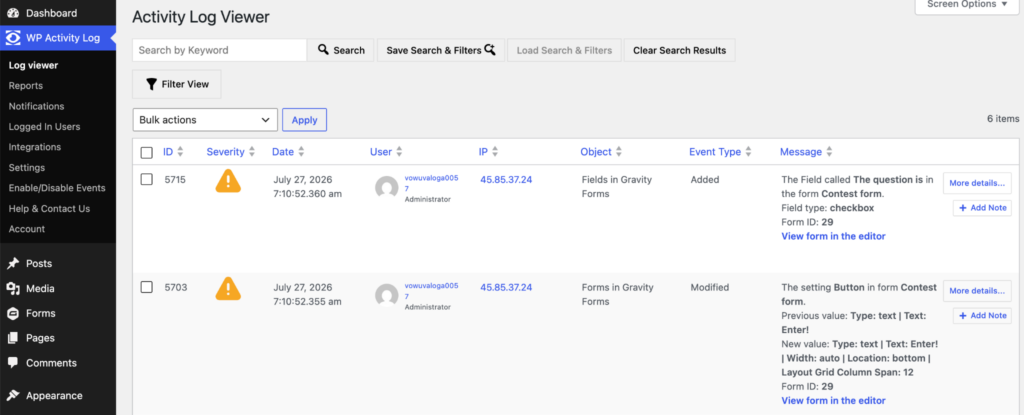Click severity warning icon for event 5703
The image size is (1024, 415).
228,288
